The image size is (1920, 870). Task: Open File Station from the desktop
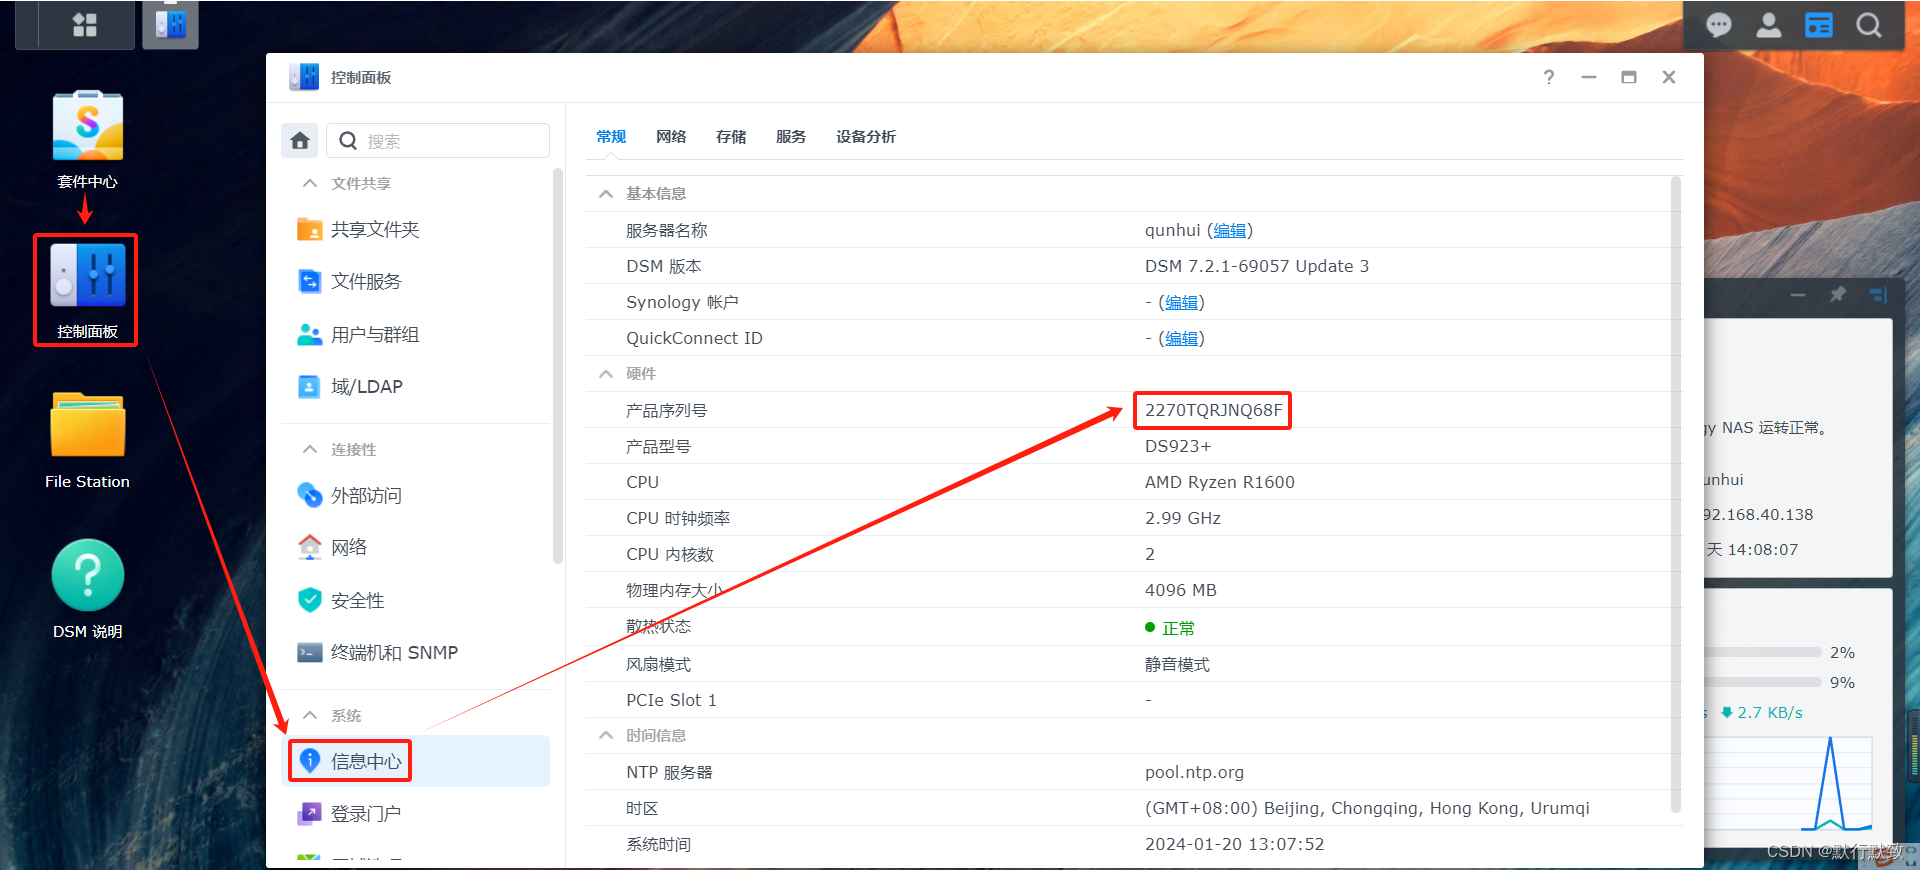[87, 440]
